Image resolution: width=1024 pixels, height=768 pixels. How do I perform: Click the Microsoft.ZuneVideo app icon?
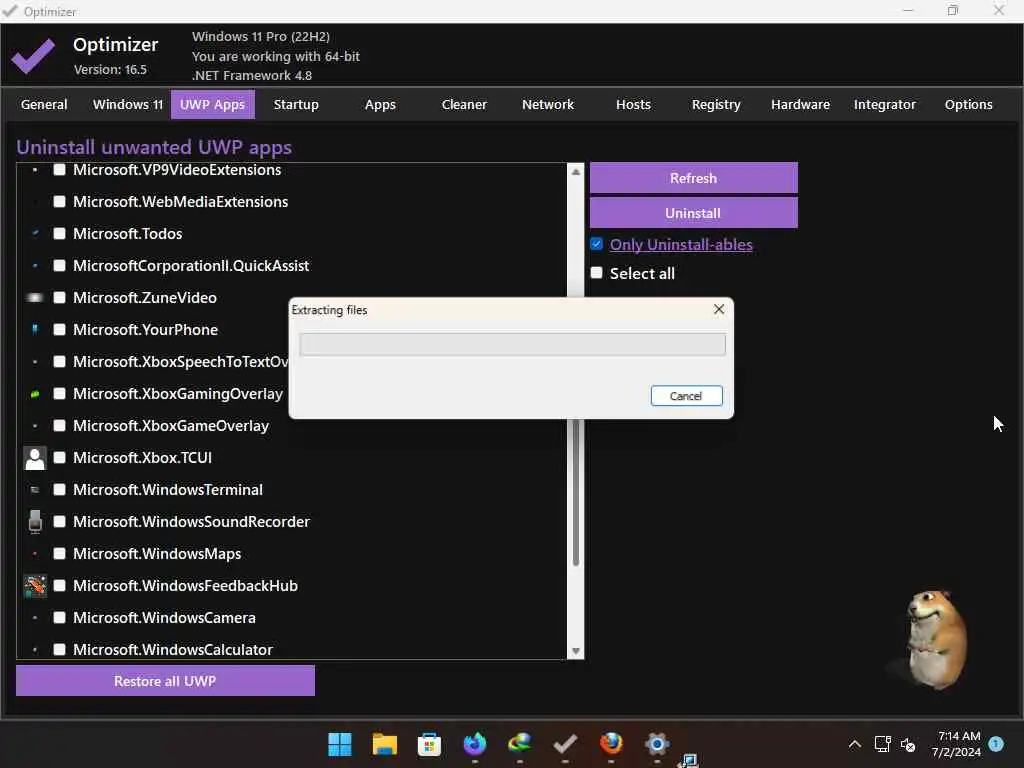[x=35, y=298]
